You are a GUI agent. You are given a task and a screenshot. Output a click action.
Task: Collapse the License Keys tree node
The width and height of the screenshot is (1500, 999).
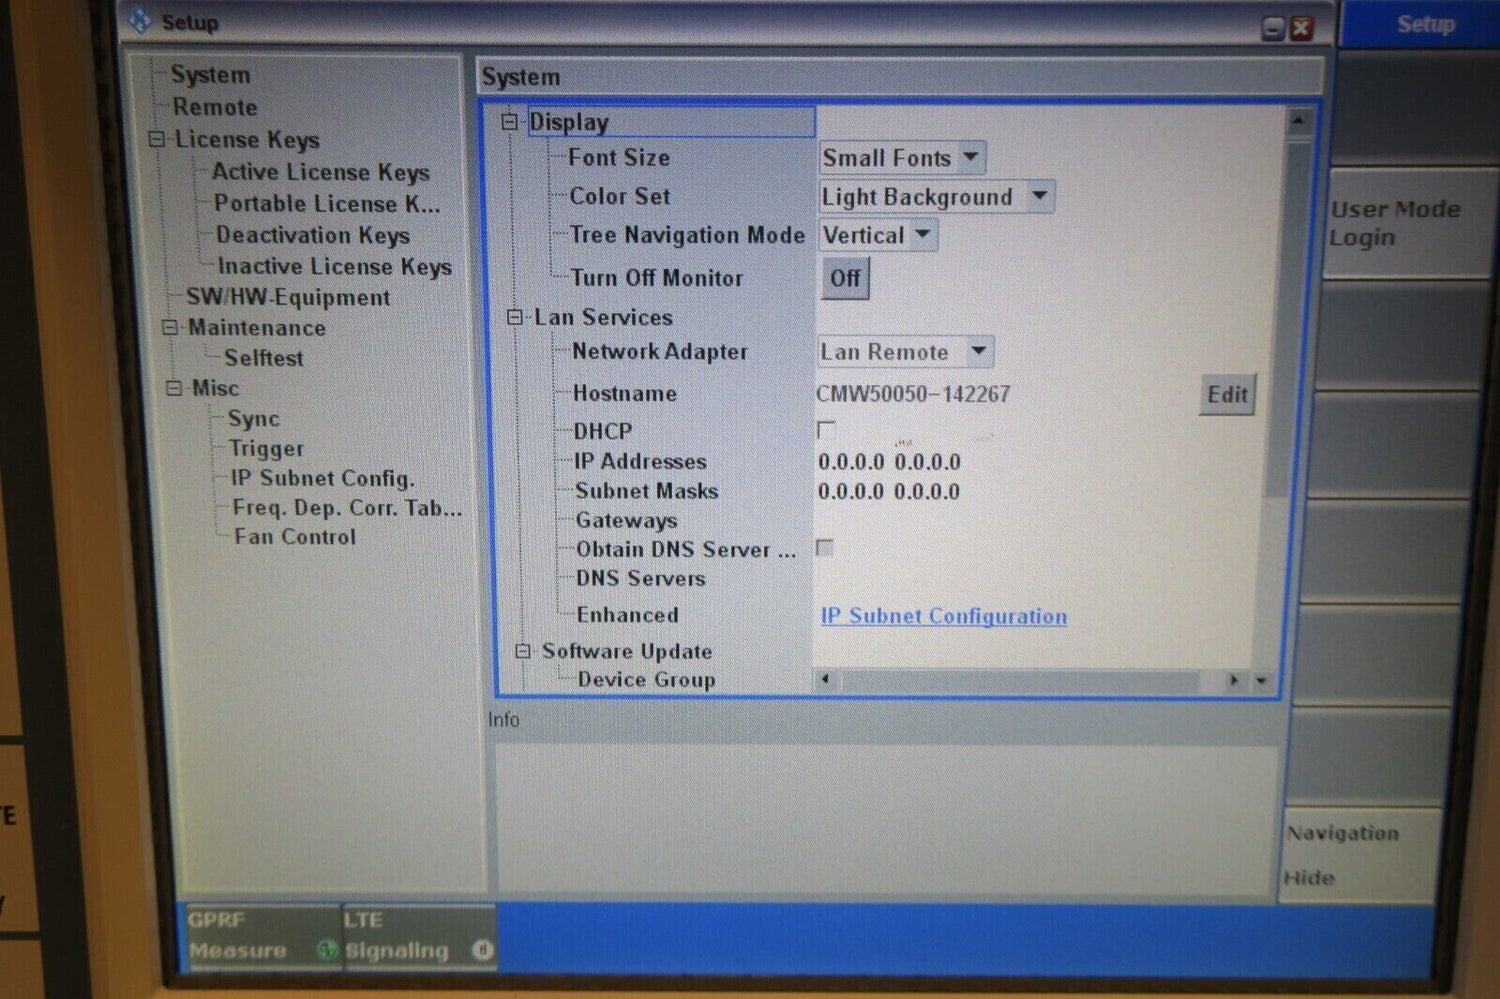(157, 140)
